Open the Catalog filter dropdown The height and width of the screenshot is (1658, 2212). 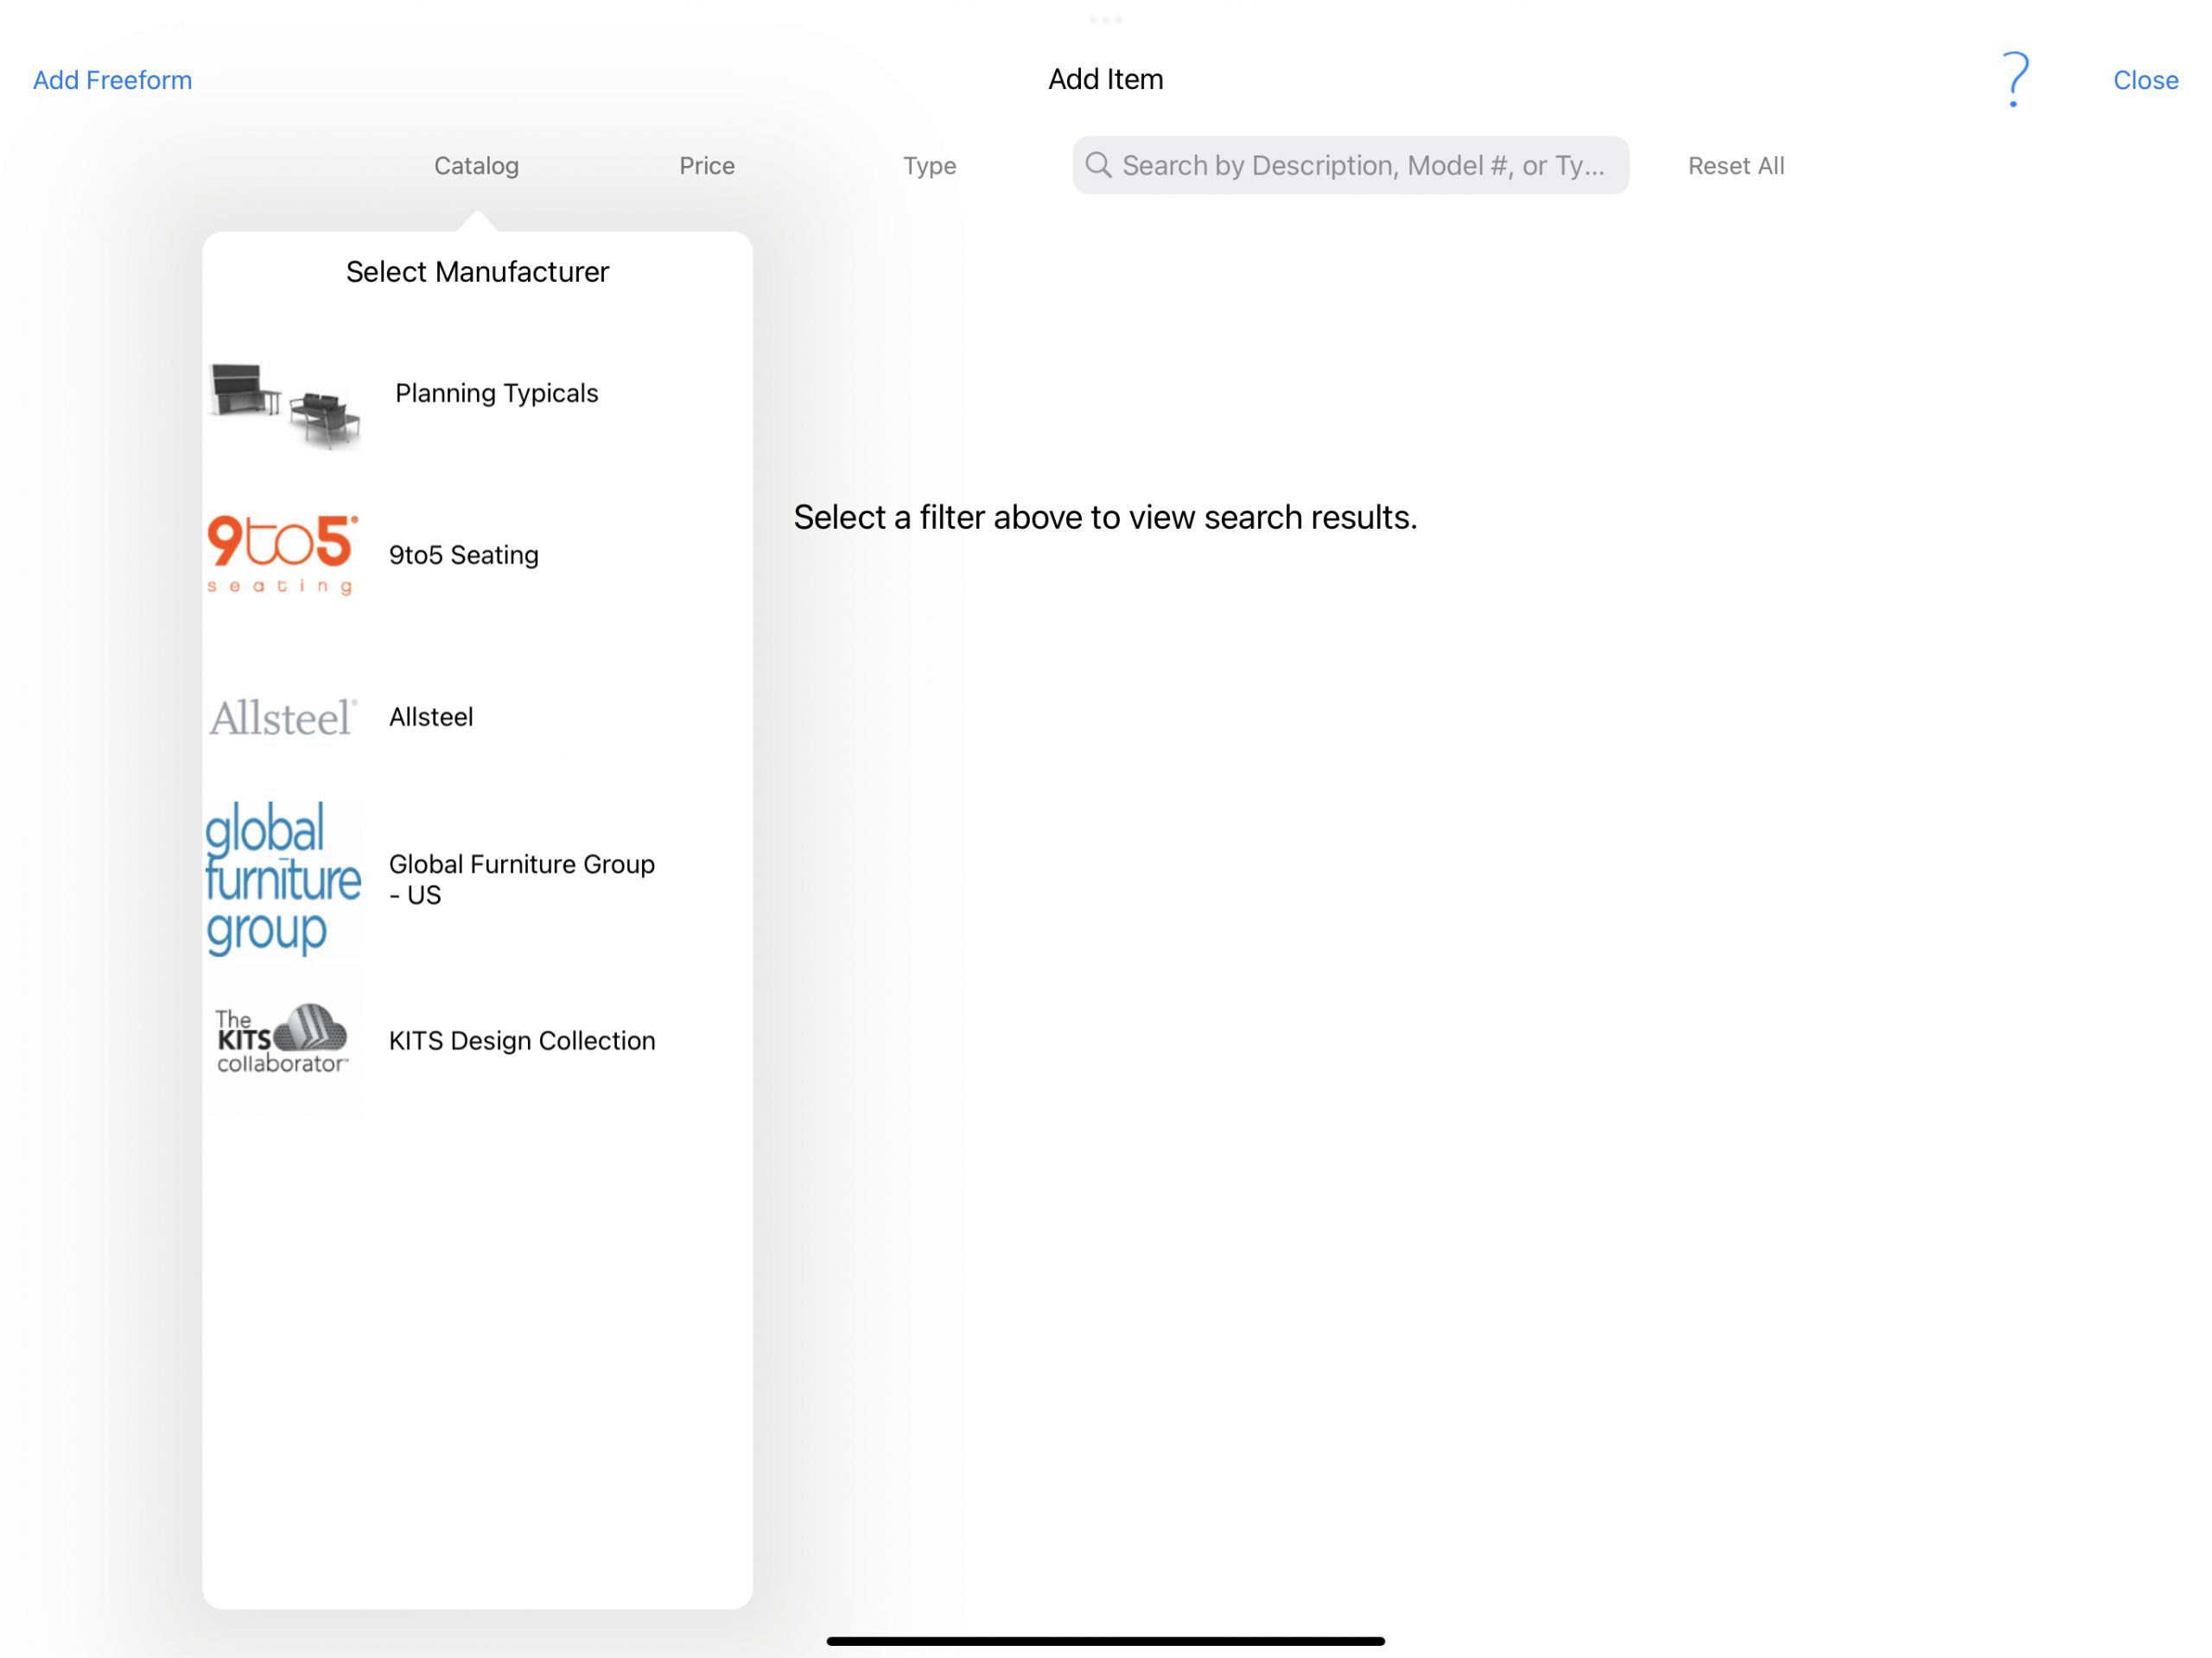click(476, 166)
